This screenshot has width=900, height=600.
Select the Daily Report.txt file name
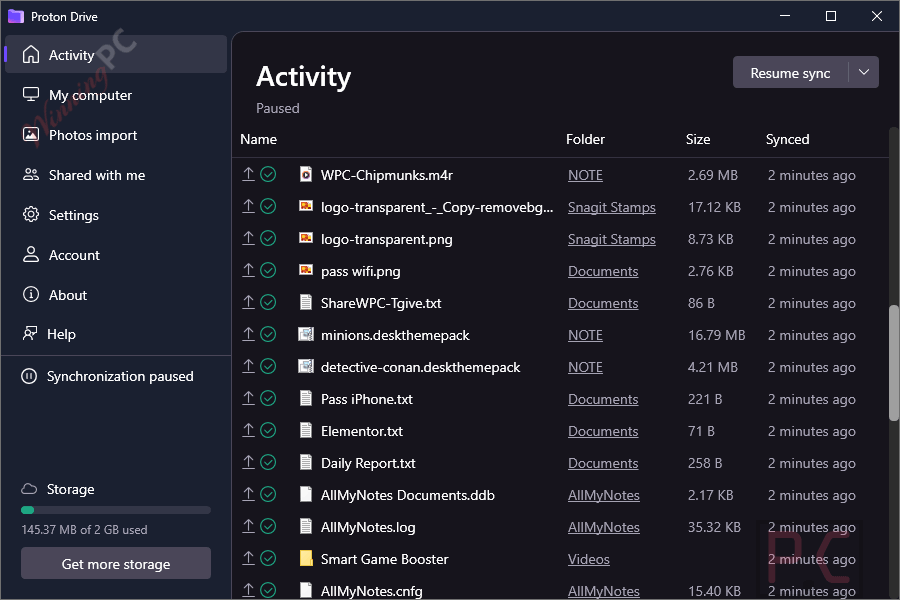tap(368, 463)
